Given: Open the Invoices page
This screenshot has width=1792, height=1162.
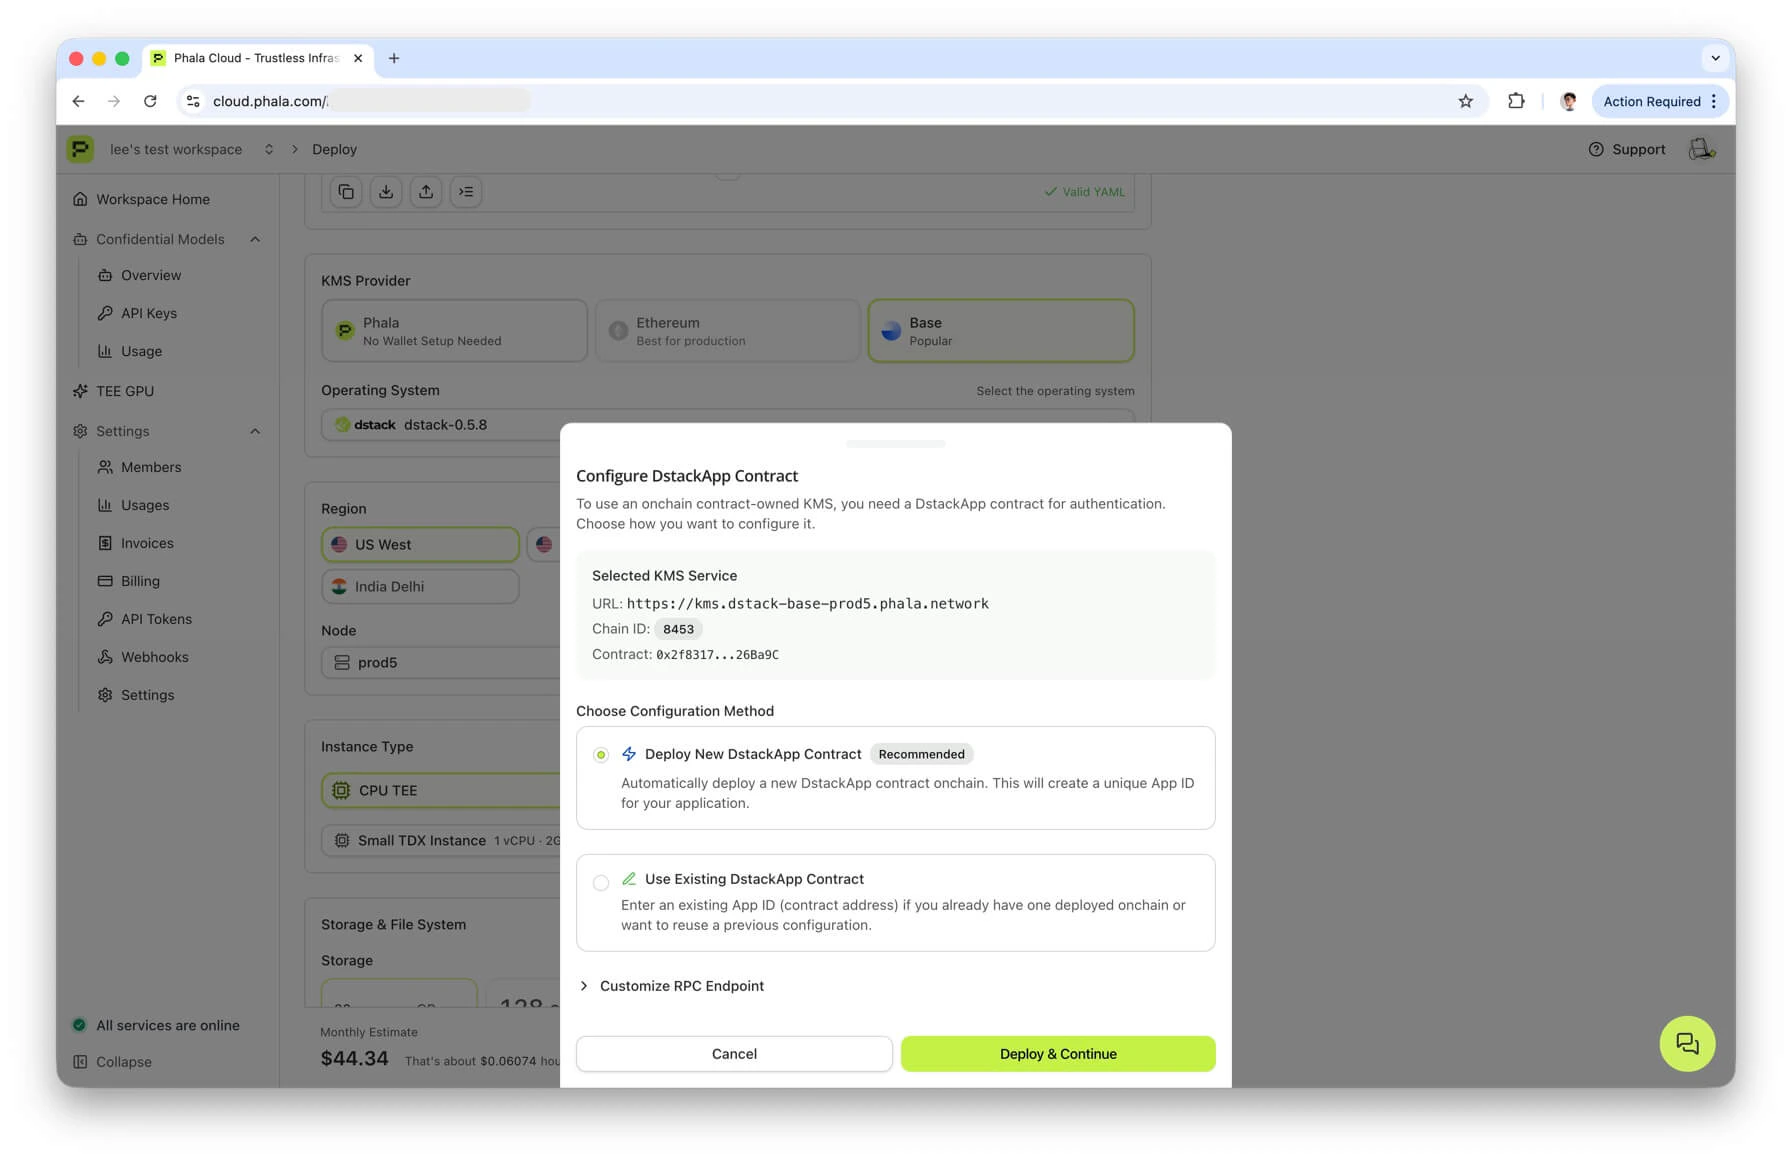Looking at the screenshot, I should (147, 543).
